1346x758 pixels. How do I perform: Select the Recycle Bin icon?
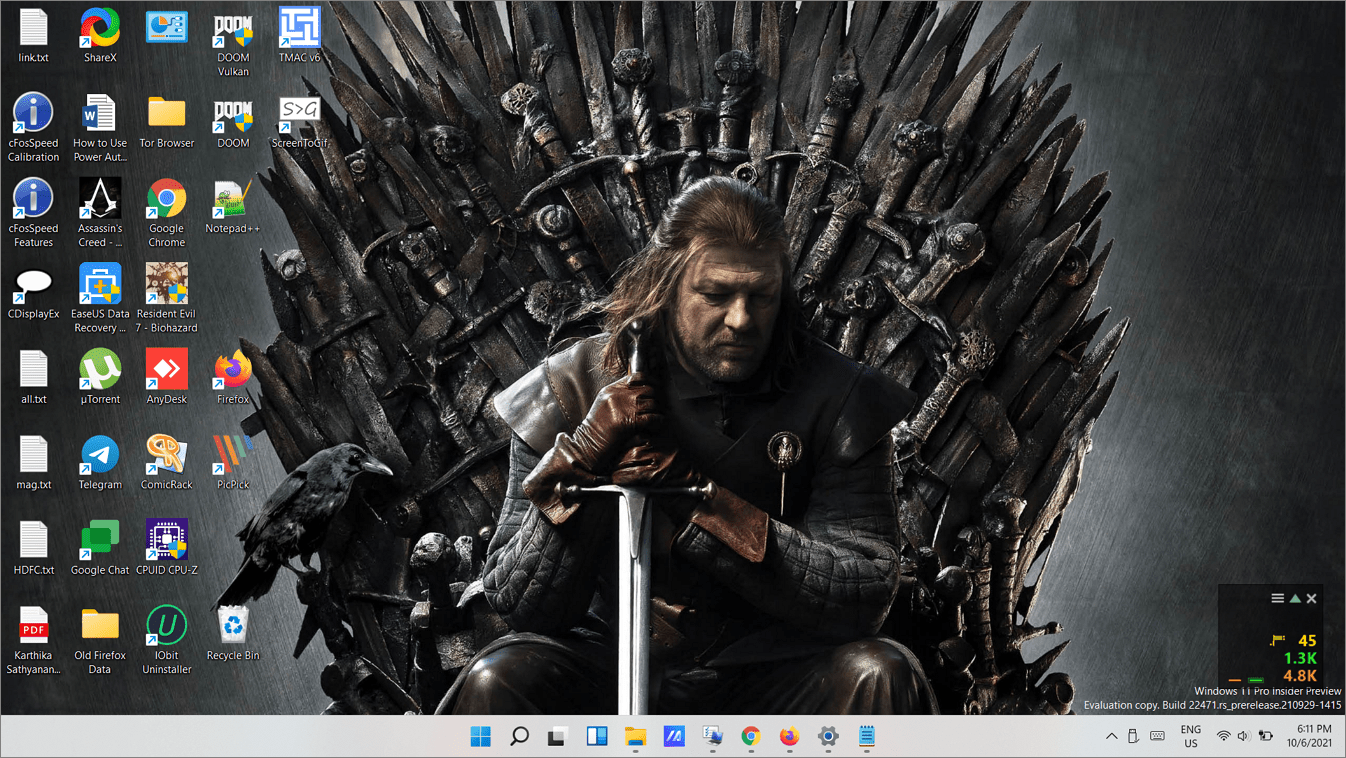[233, 634]
